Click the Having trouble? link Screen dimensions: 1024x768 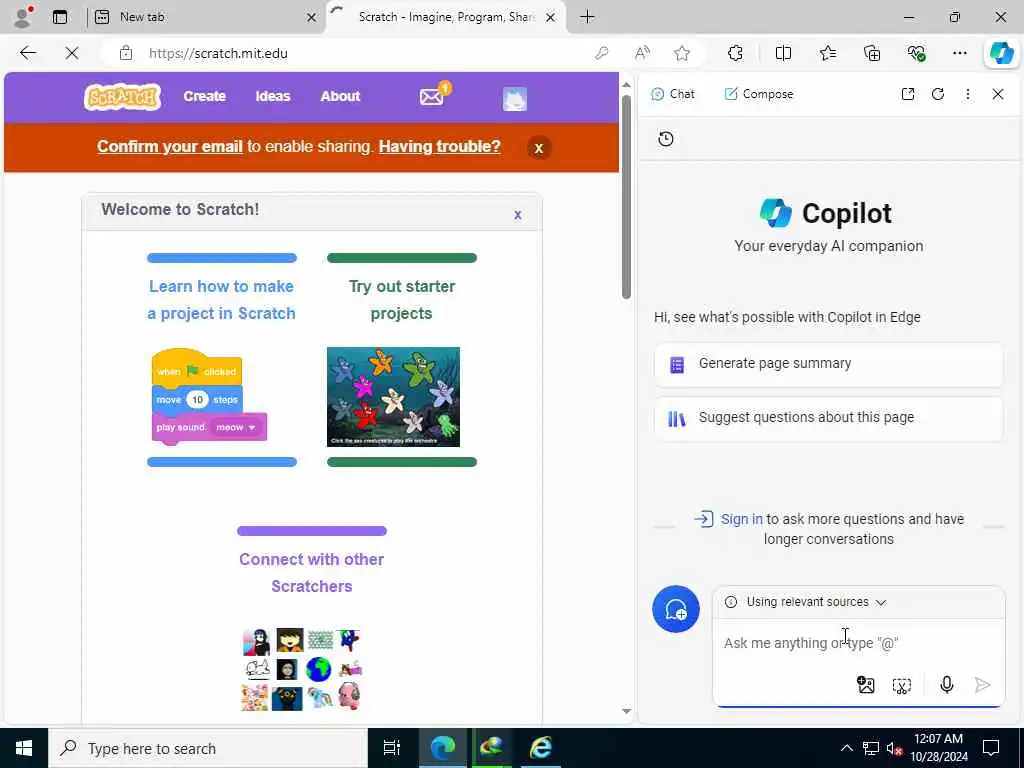(x=440, y=146)
